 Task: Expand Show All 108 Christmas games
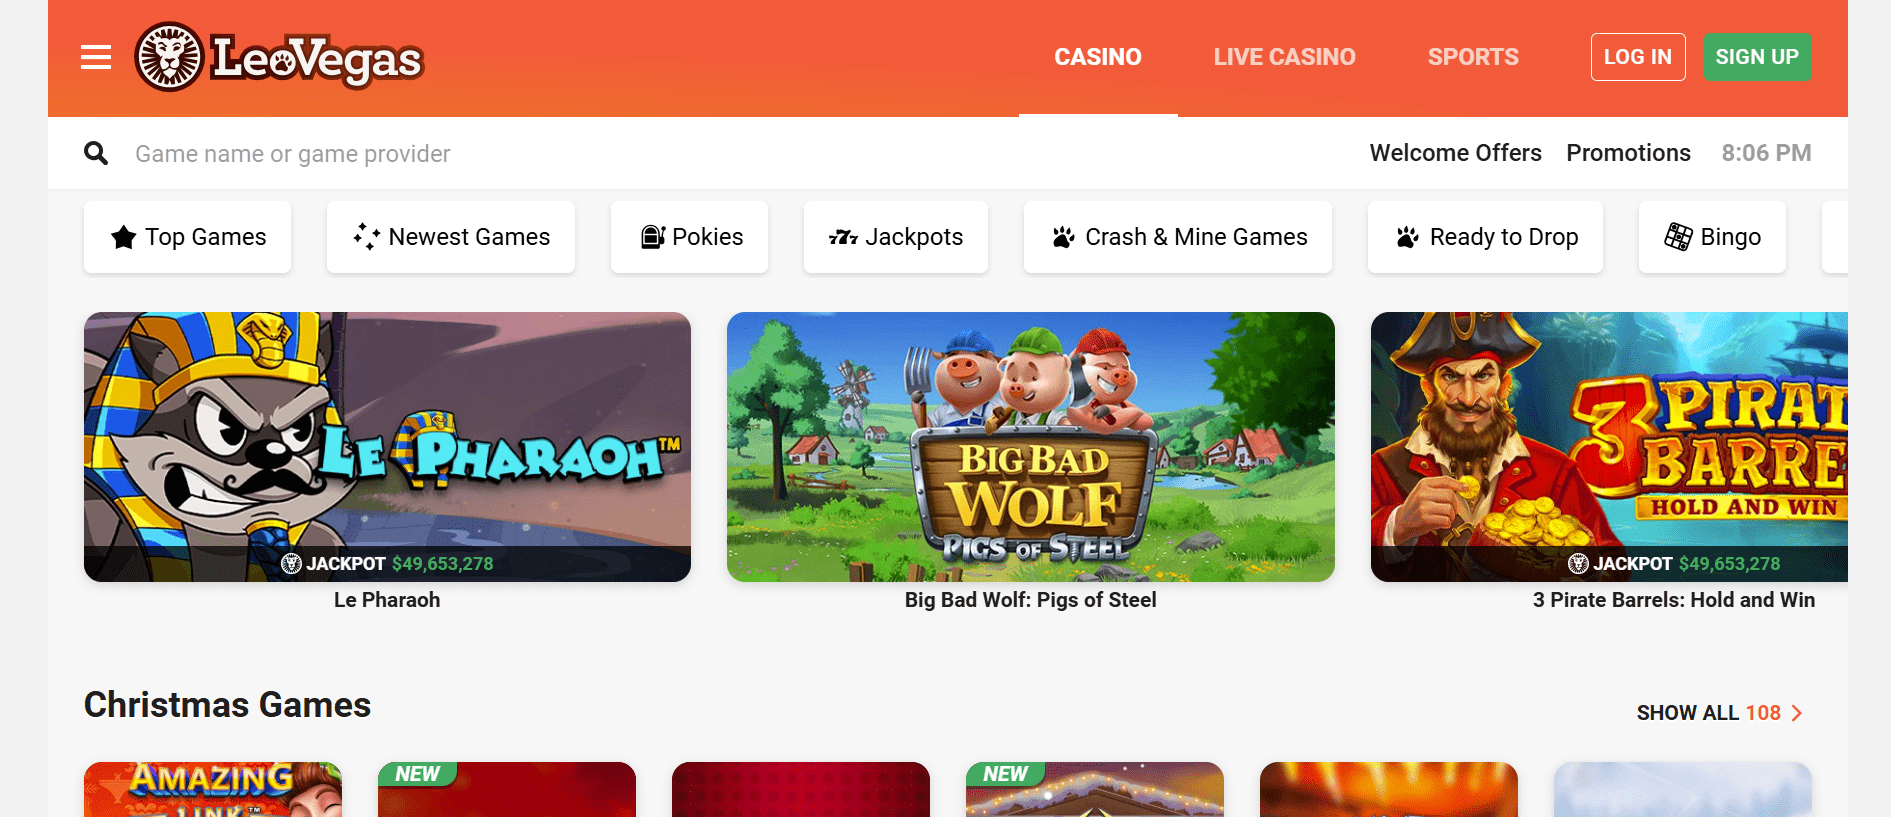[1720, 713]
